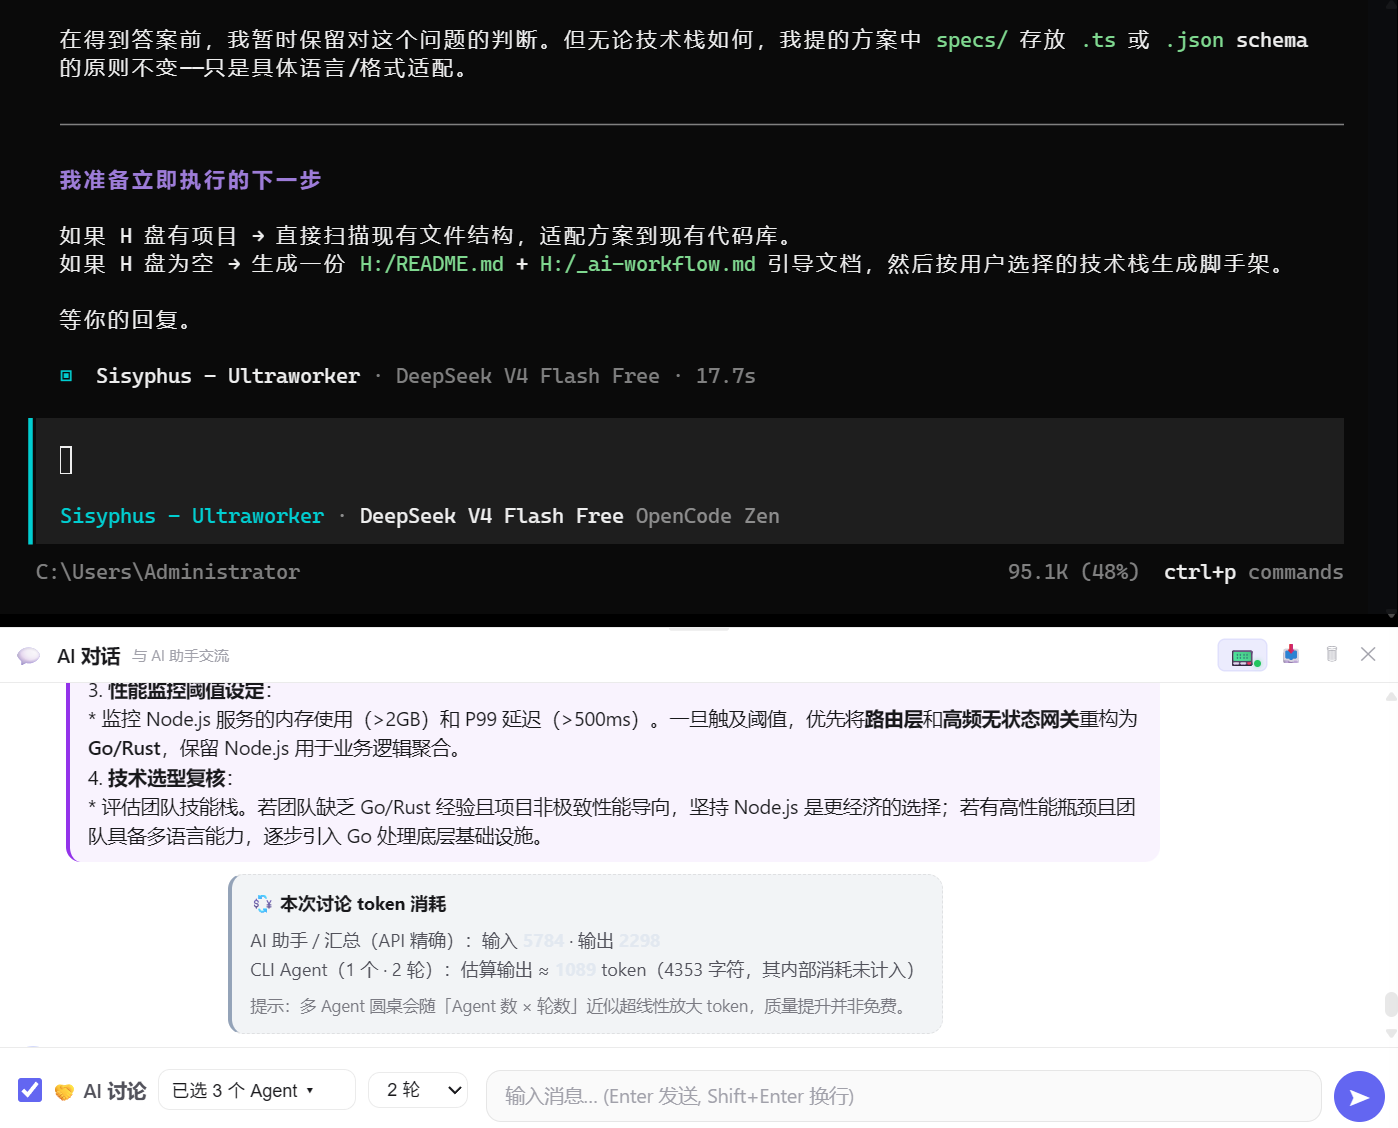Click ctrl+p commands in terminal status bar

(x=1253, y=572)
